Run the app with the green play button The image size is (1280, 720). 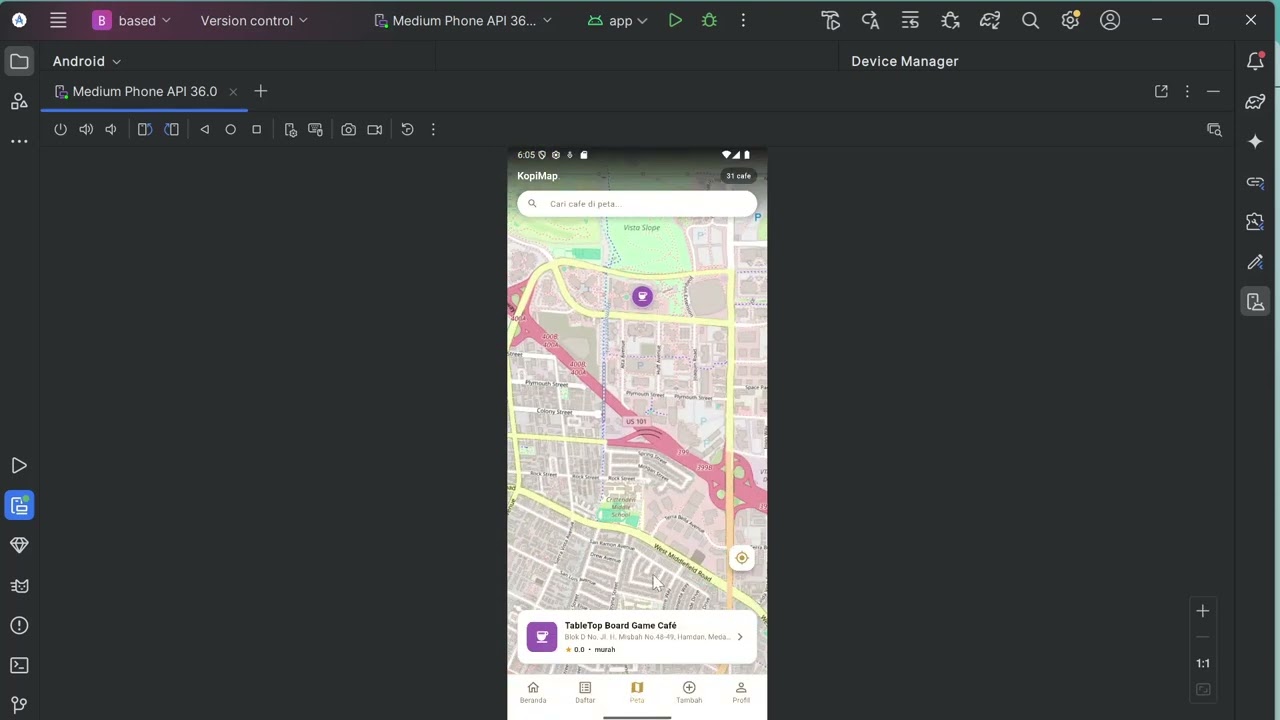(675, 20)
